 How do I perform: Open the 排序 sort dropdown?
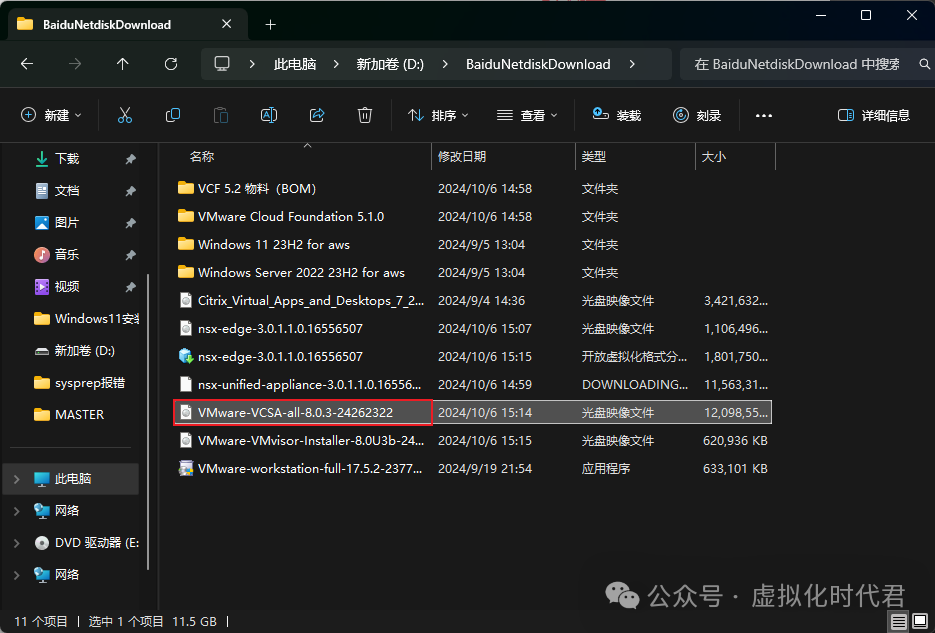438,115
